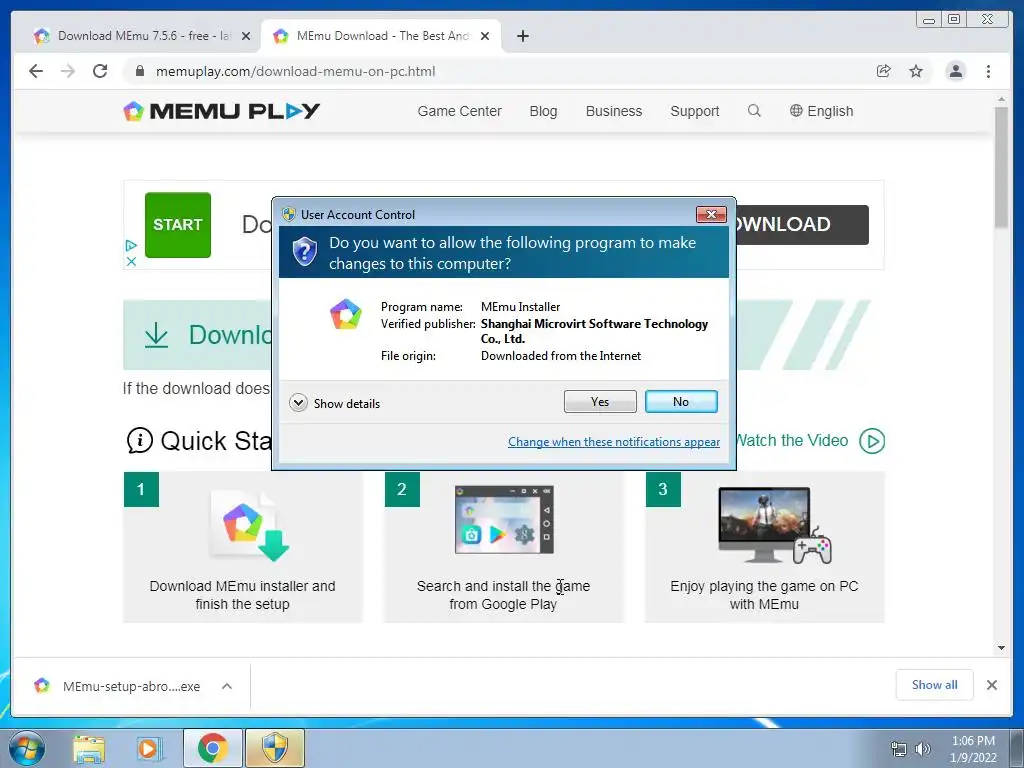Viewport: 1024px width, 768px height.
Task: Click 'Watch the Video' link
Action: (792, 441)
